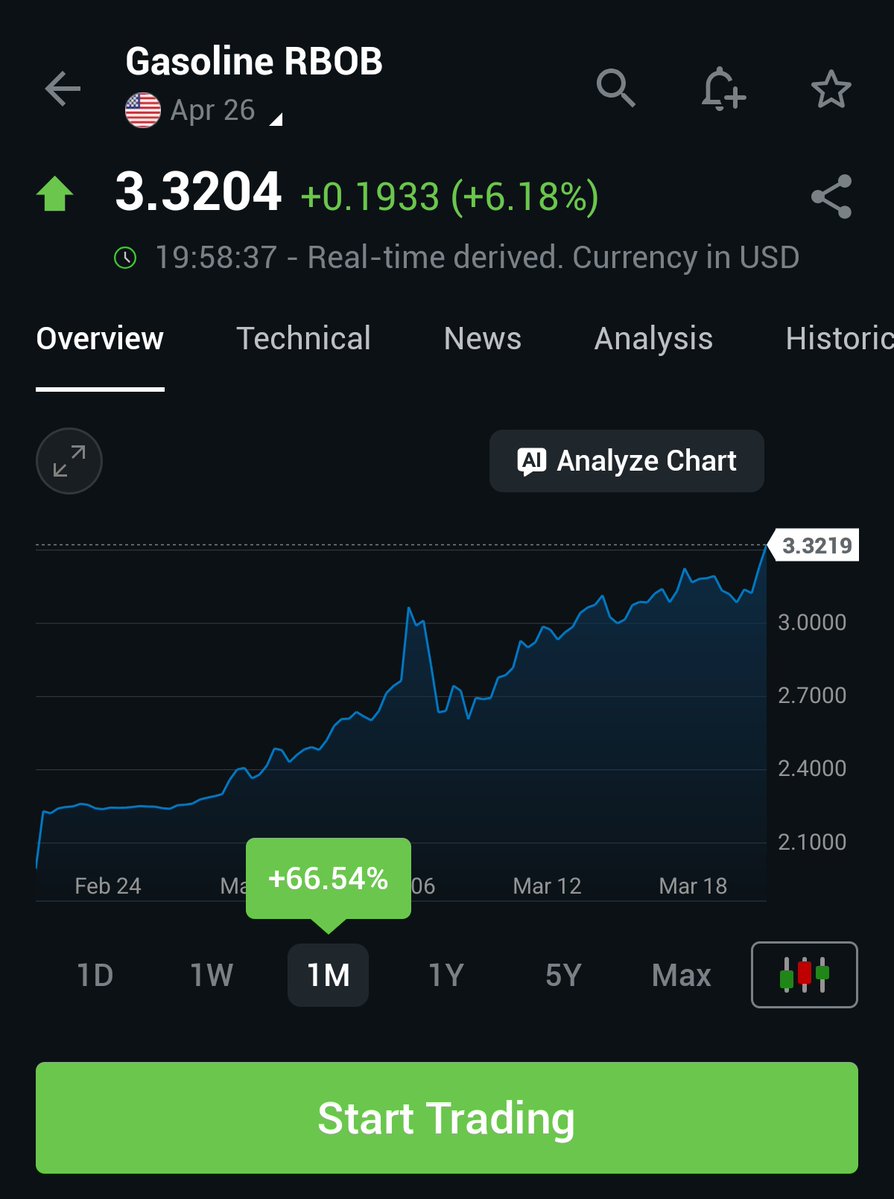
Task: Switch to candlestick chart view
Action: click(804, 974)
